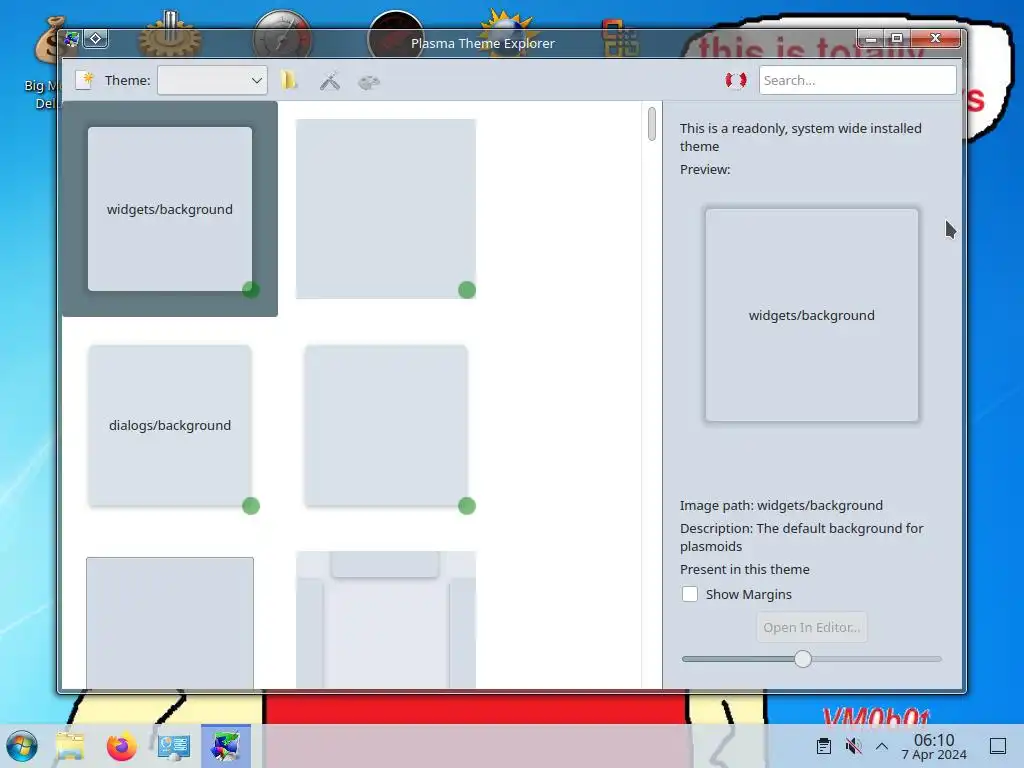Select the panel-shaped tile in third row

pos(385,619)
